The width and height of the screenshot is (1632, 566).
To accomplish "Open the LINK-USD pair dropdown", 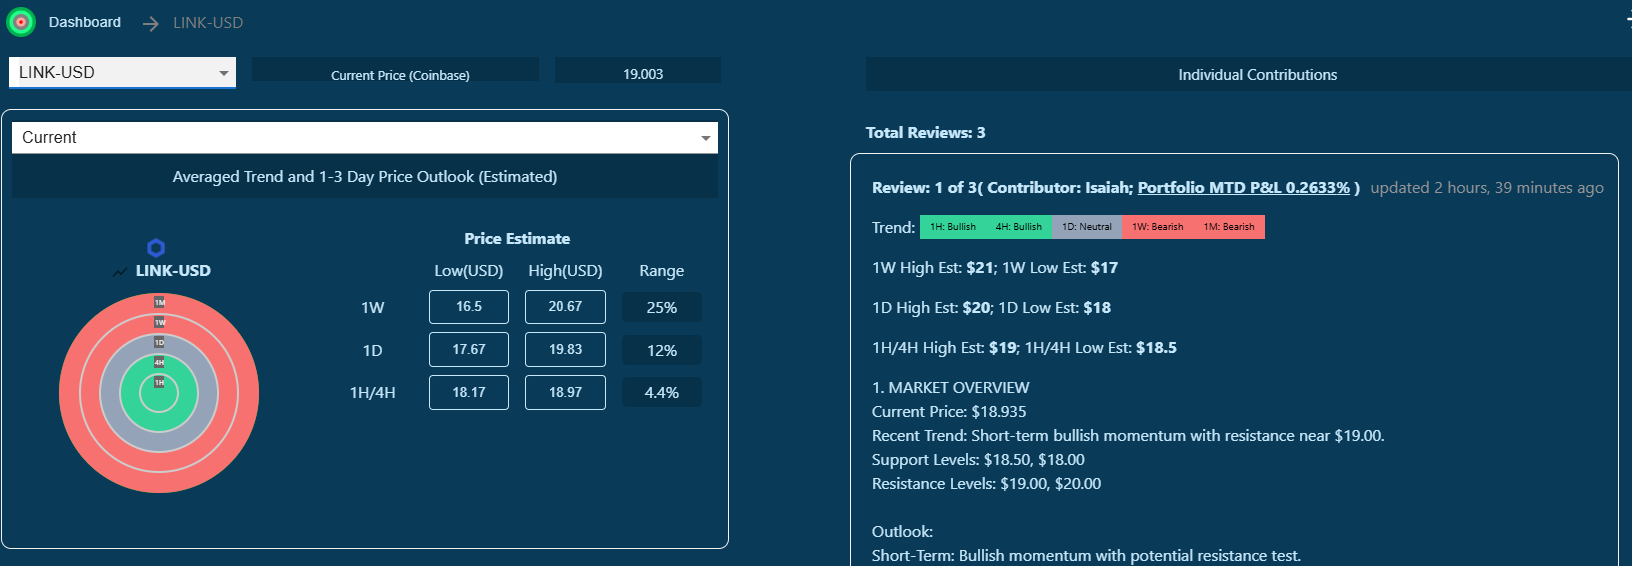I will coord(122,72).
